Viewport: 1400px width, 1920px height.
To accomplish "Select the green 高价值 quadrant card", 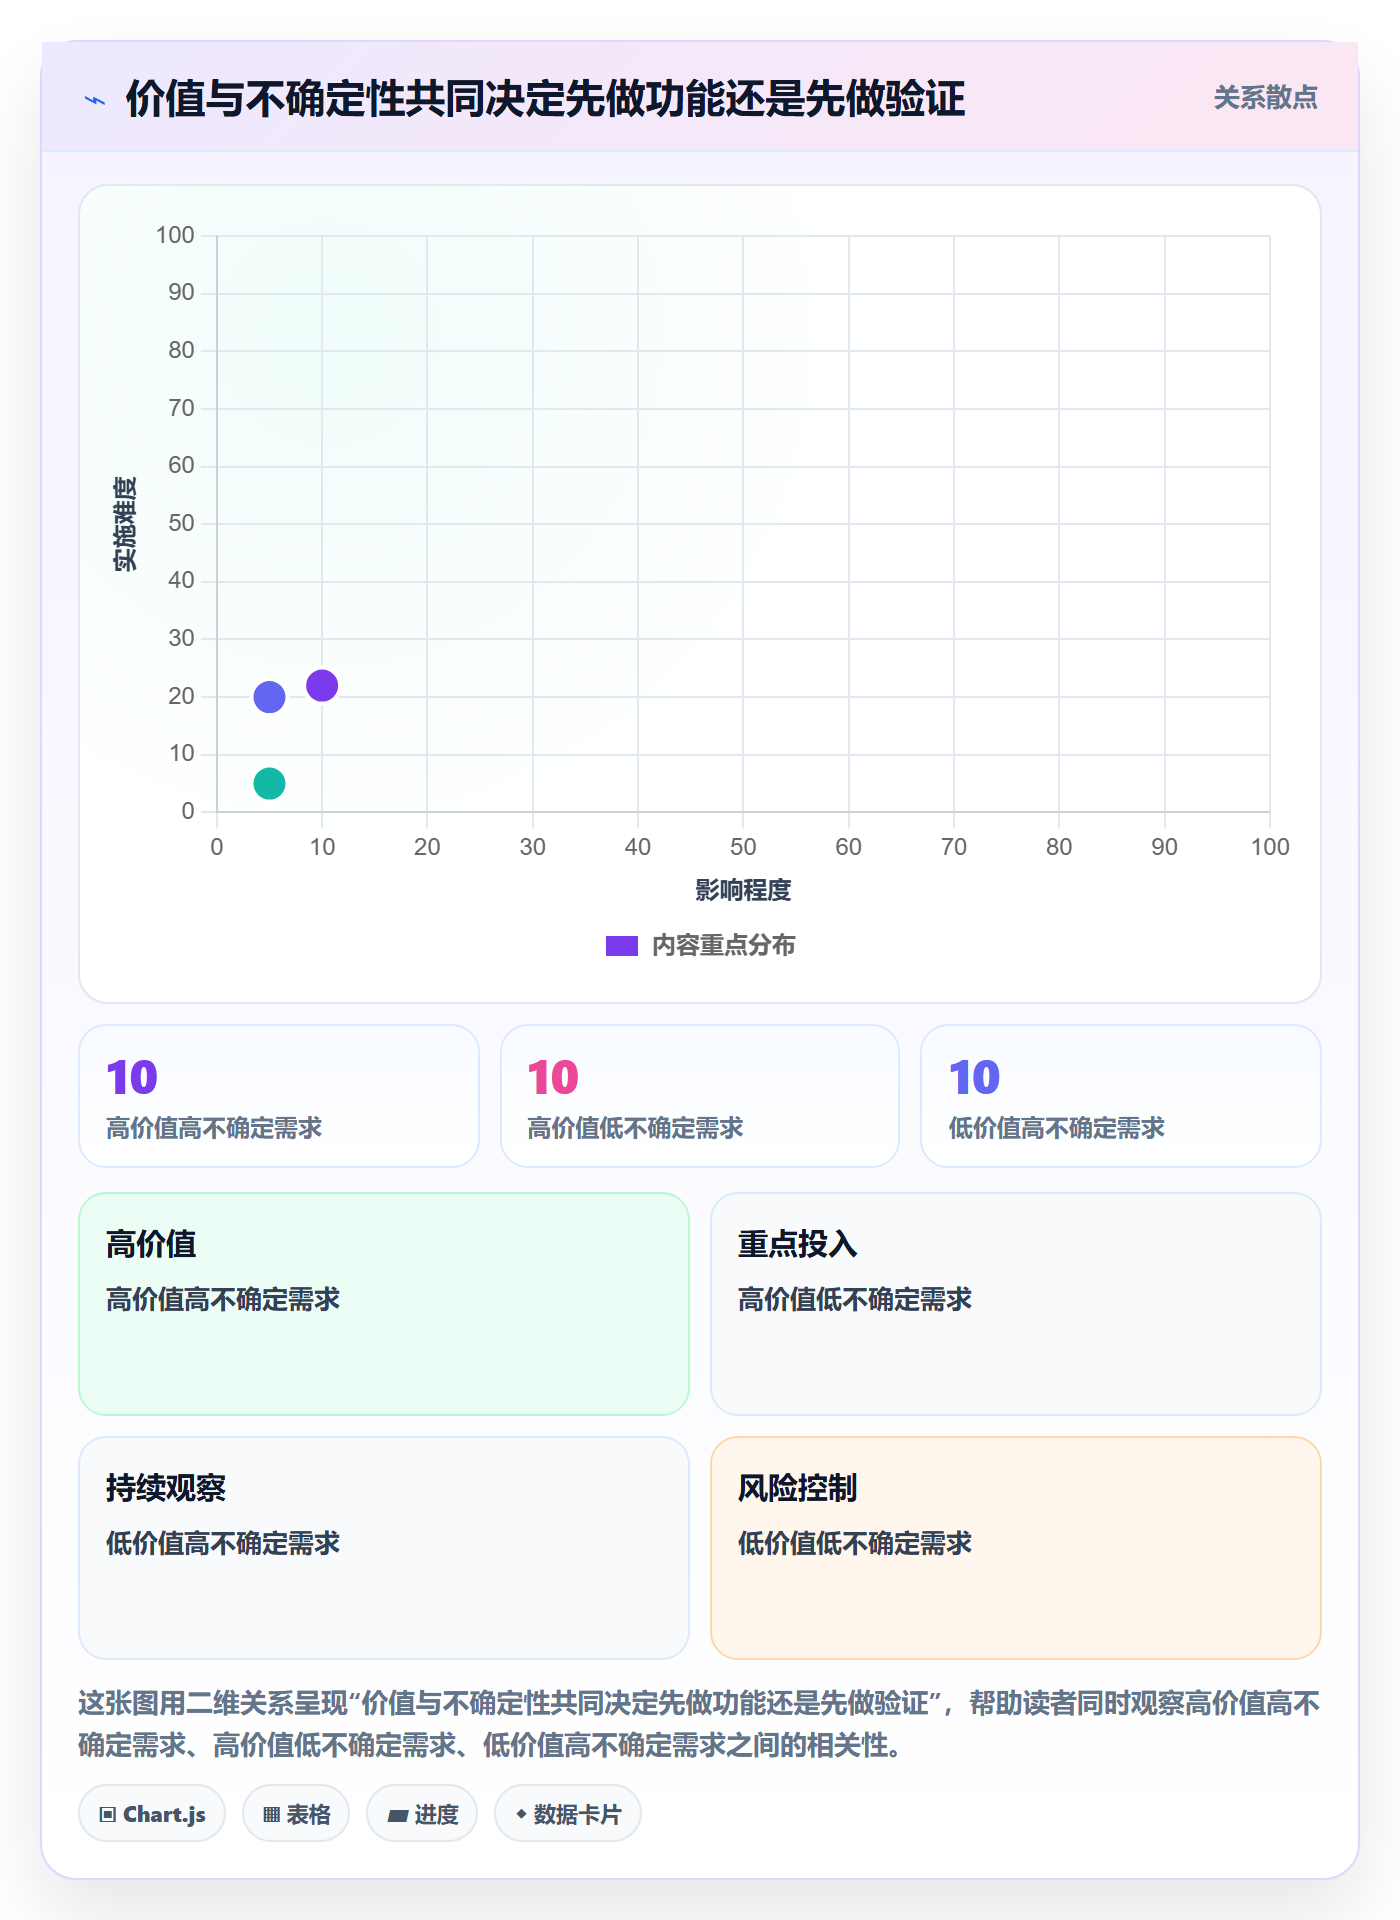I will [x=384, y=1304].
